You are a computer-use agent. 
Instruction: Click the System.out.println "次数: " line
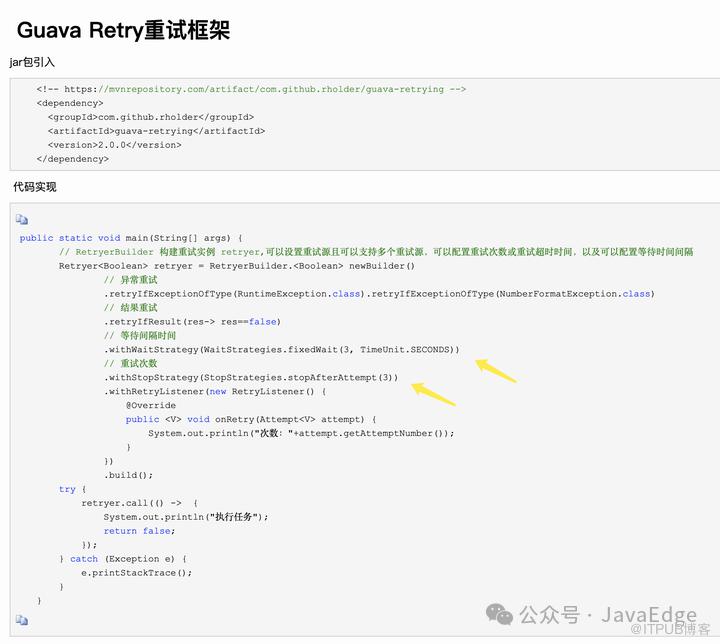click(301, 433)
